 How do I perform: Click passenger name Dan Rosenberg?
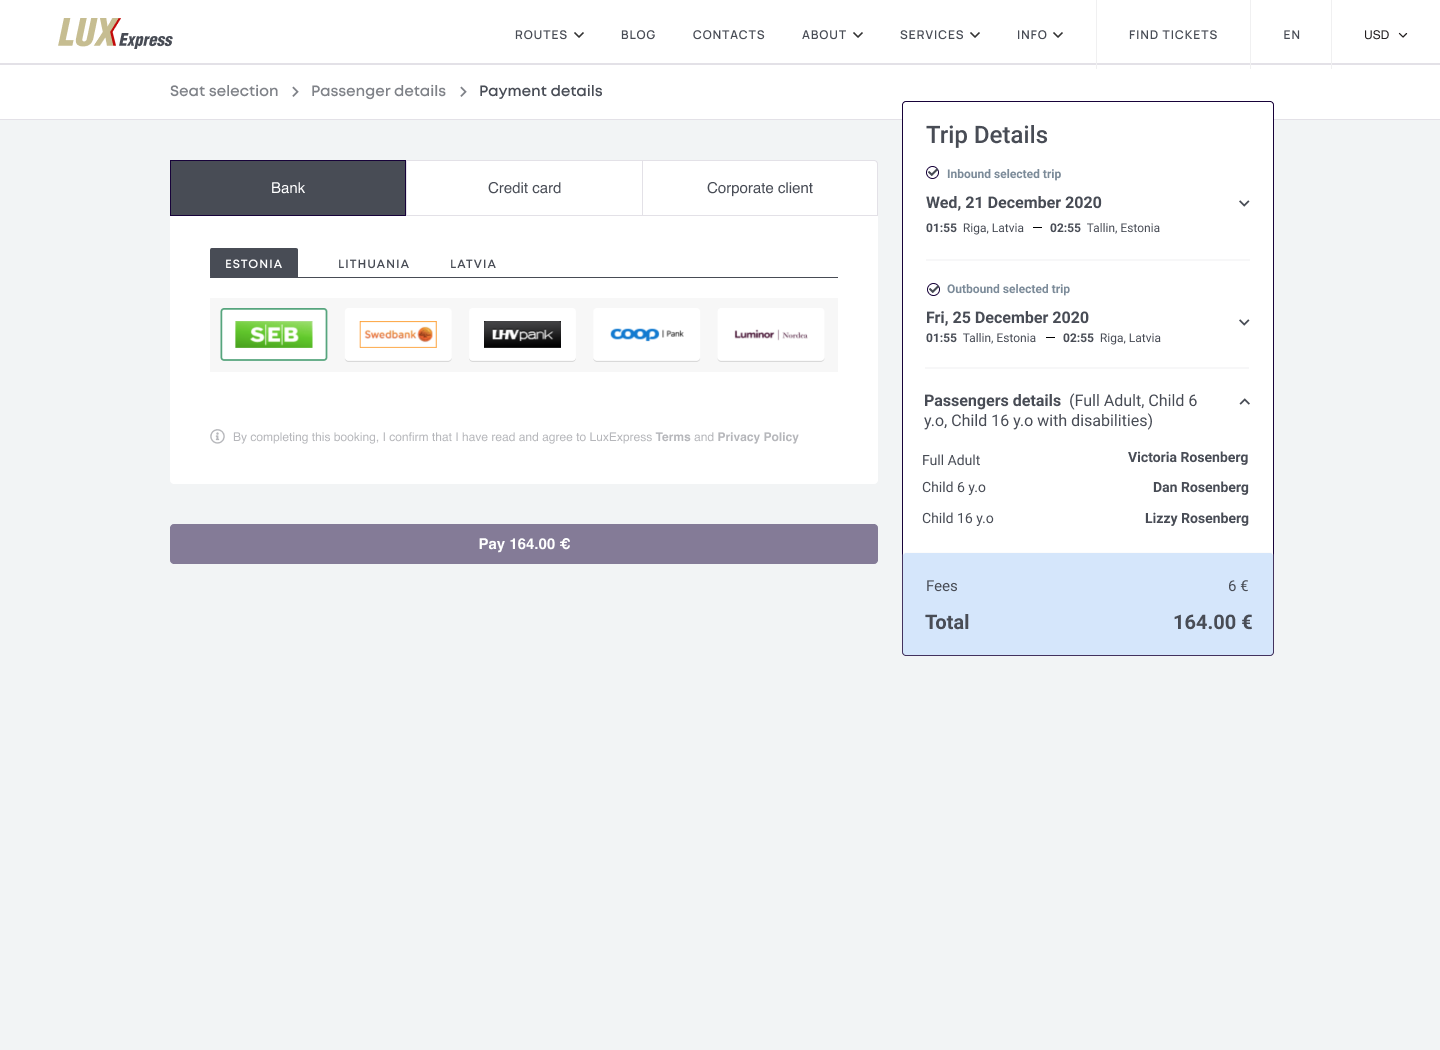coord(1200,487)
